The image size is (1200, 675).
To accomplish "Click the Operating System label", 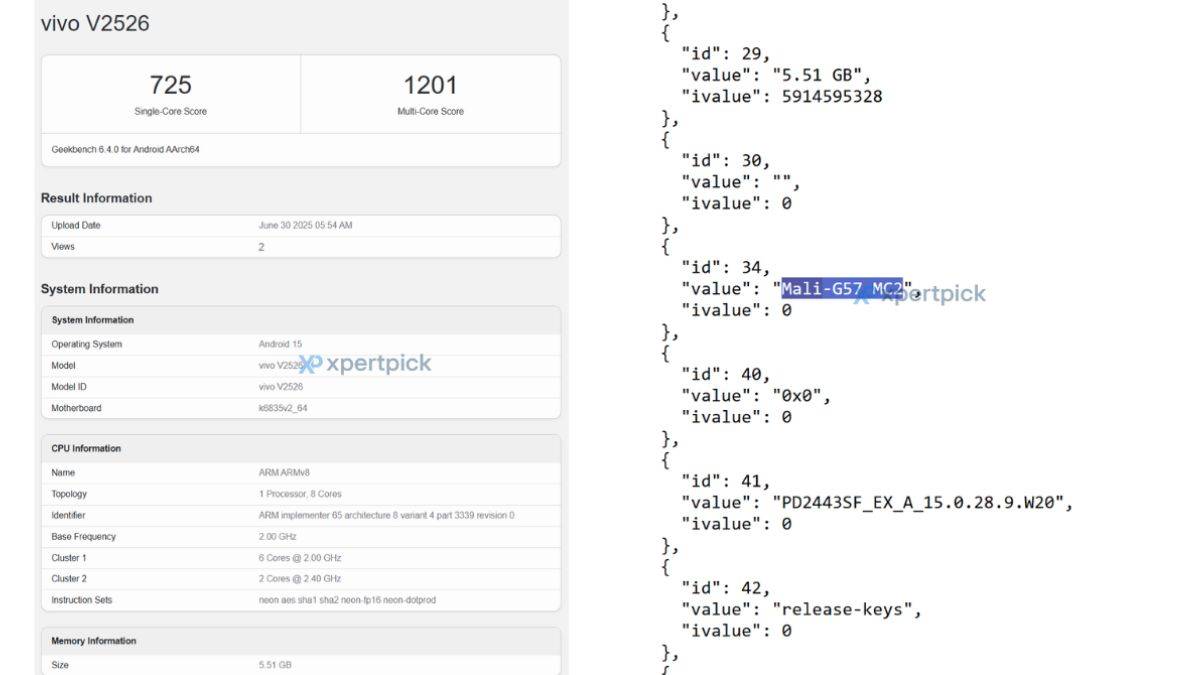I will point(87,344).
